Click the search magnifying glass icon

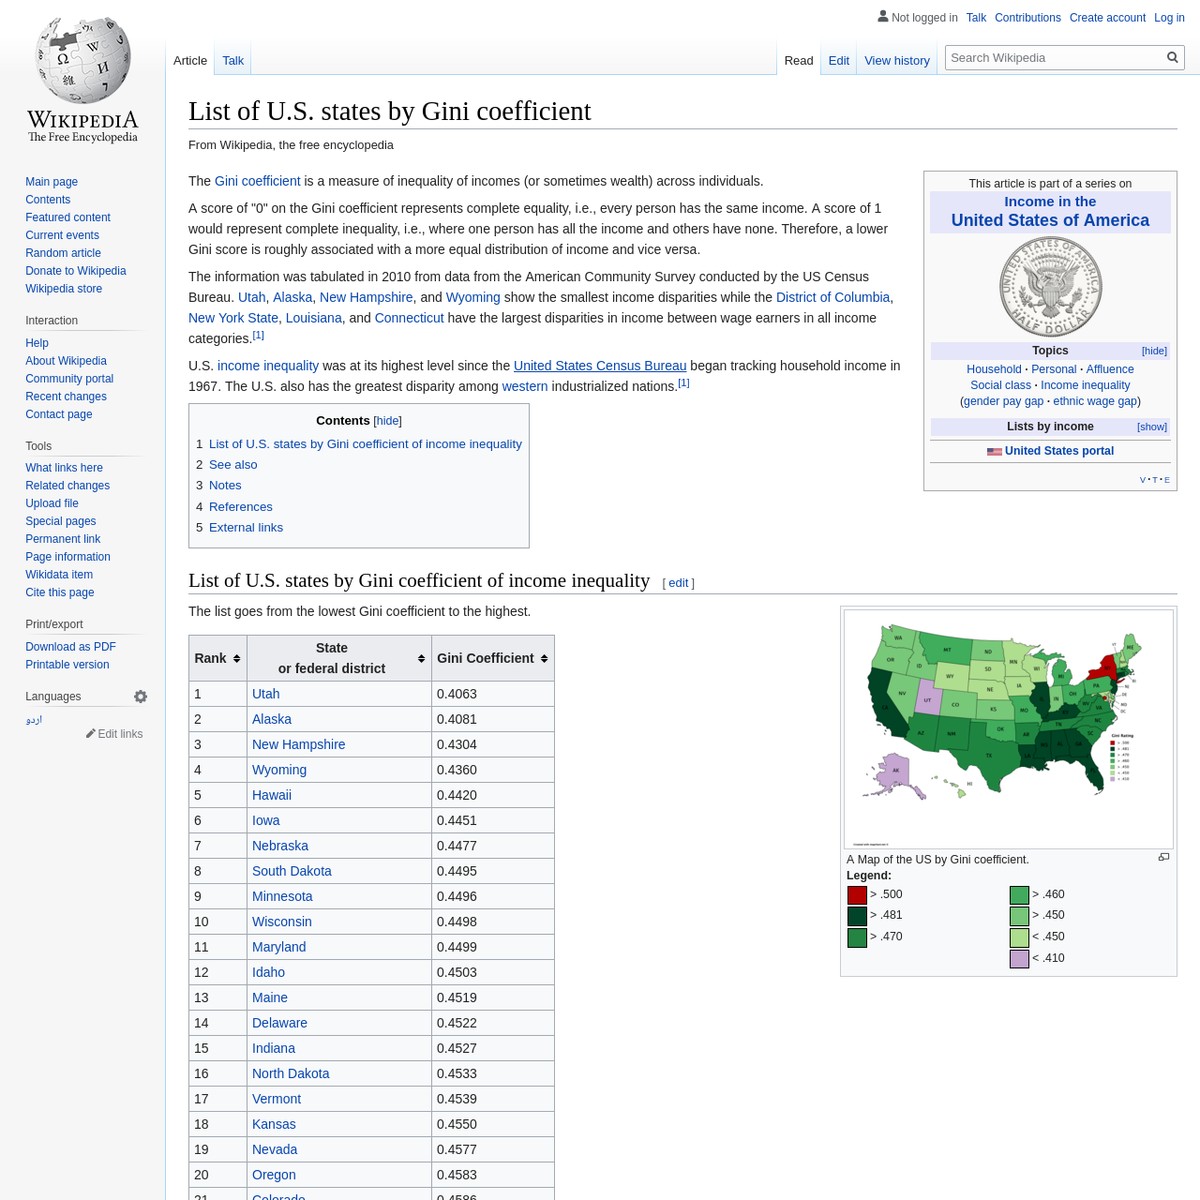pos(1172,57)
